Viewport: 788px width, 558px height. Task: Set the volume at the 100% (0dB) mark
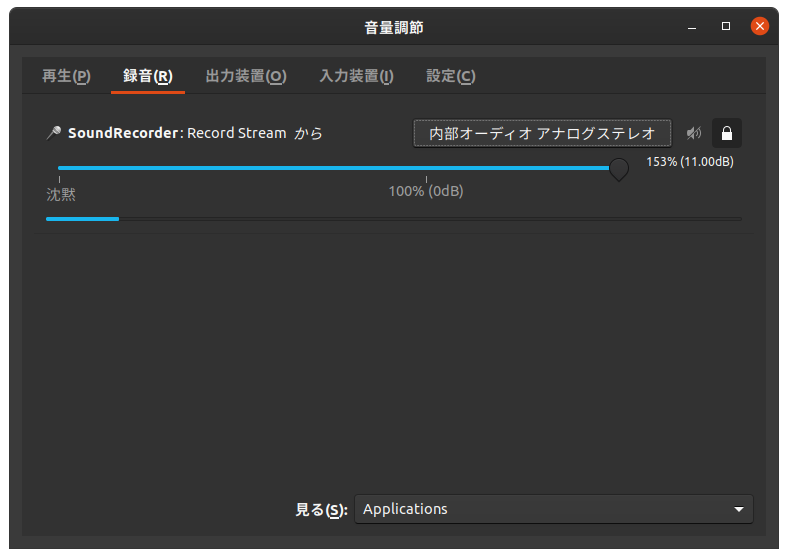[x=426, y=168]
